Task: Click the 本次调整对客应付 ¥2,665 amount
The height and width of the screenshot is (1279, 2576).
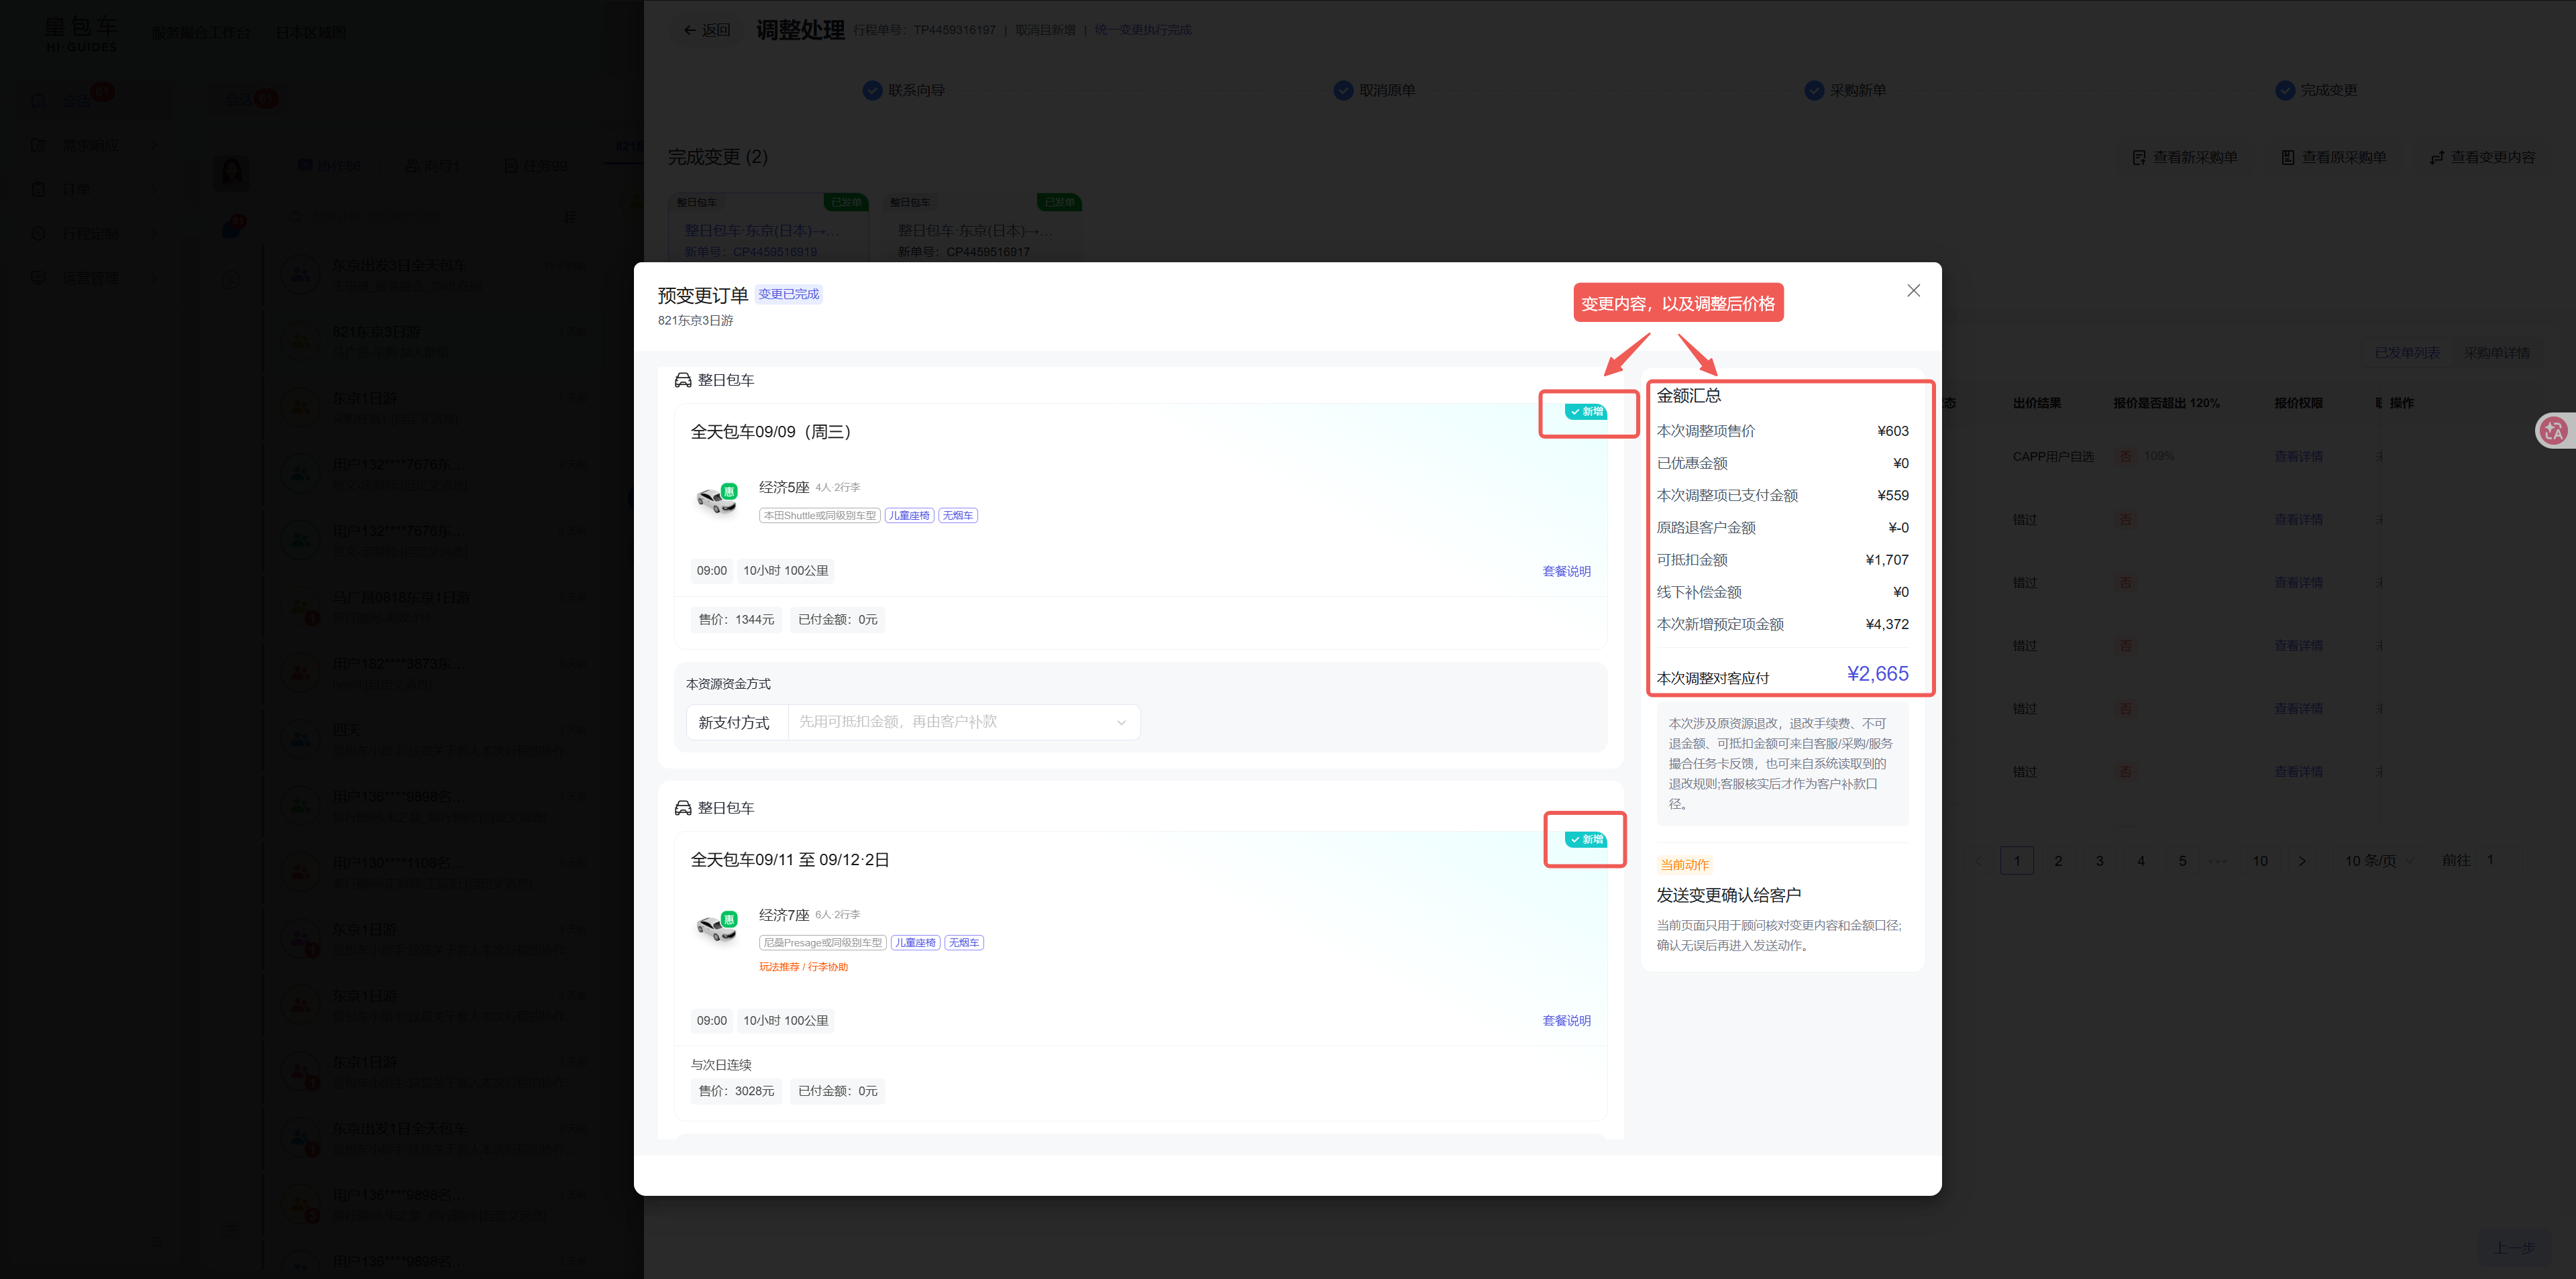Action: [1877, 674]
